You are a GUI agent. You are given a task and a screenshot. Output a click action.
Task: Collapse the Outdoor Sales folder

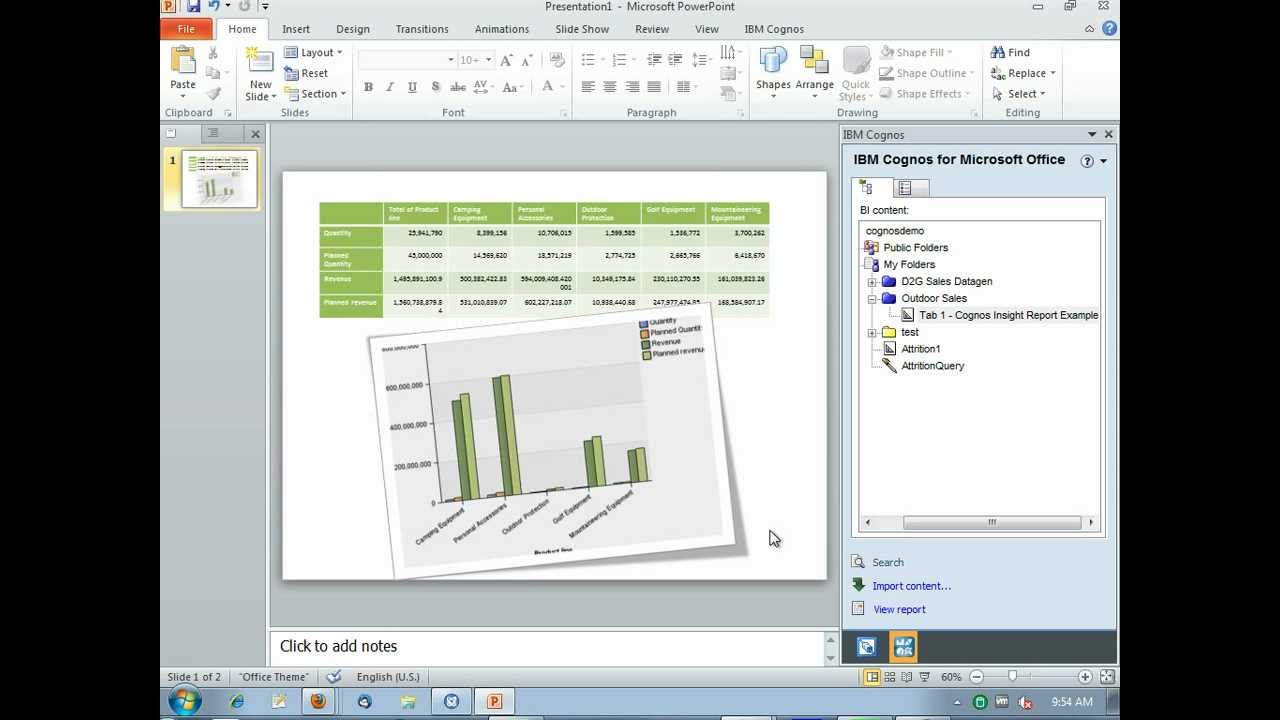[x=872, y=299]
